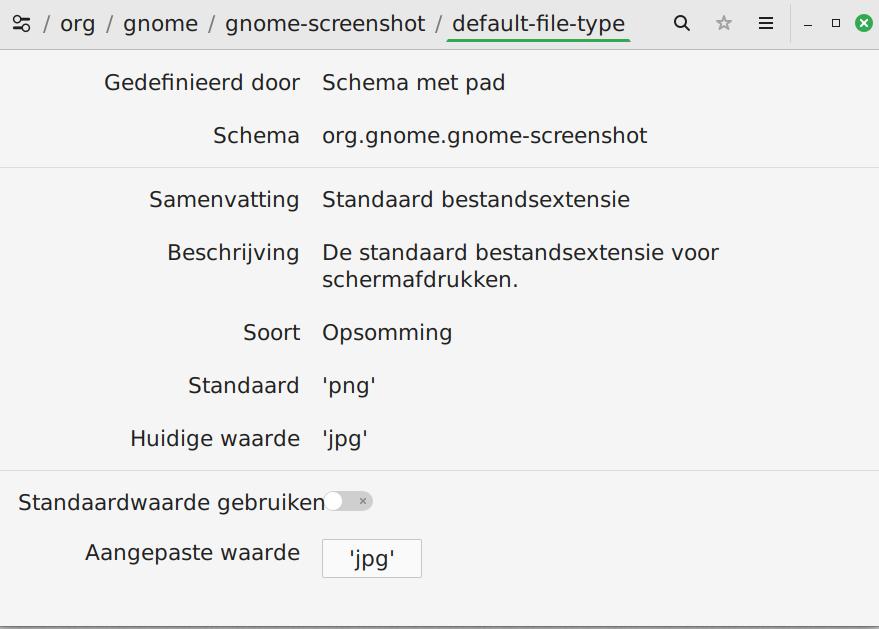The width and height of the screenshot is (879, 629).
Task: Navigate to 'org' in path bar
Action: pos(78,23)
